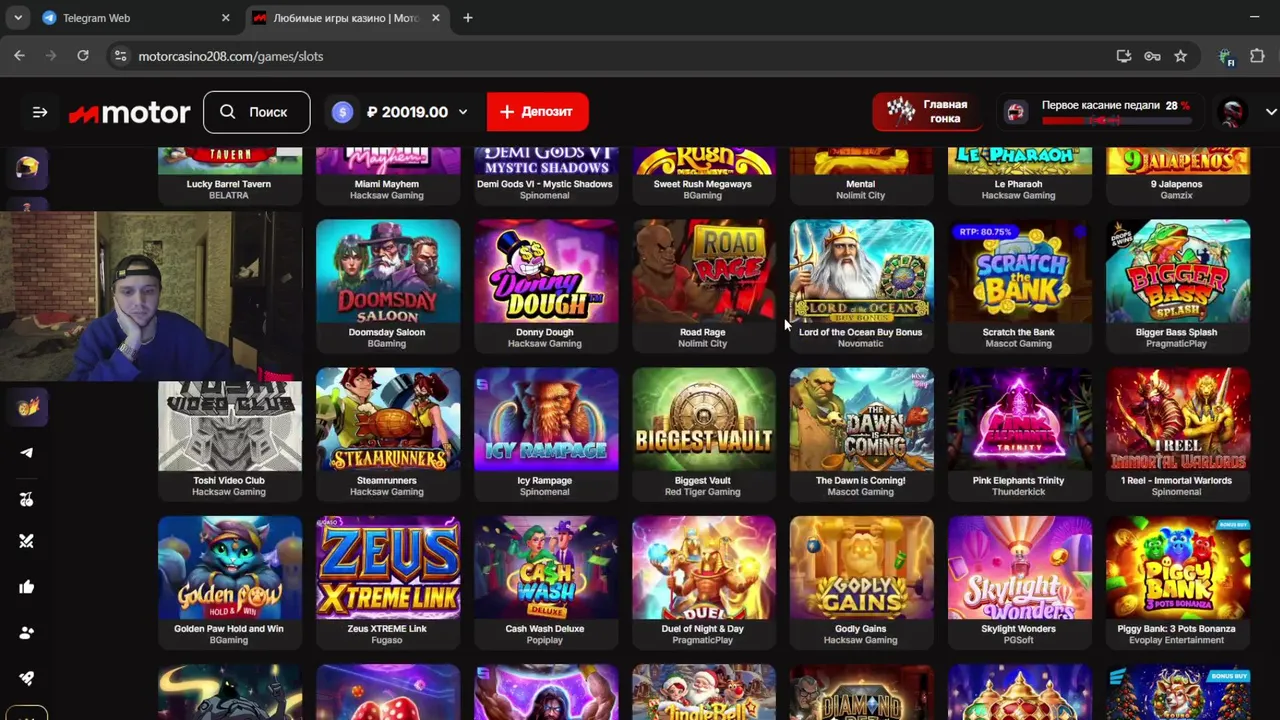
Task: Reload the page with refresh icon
Action: tap(83, 56)
